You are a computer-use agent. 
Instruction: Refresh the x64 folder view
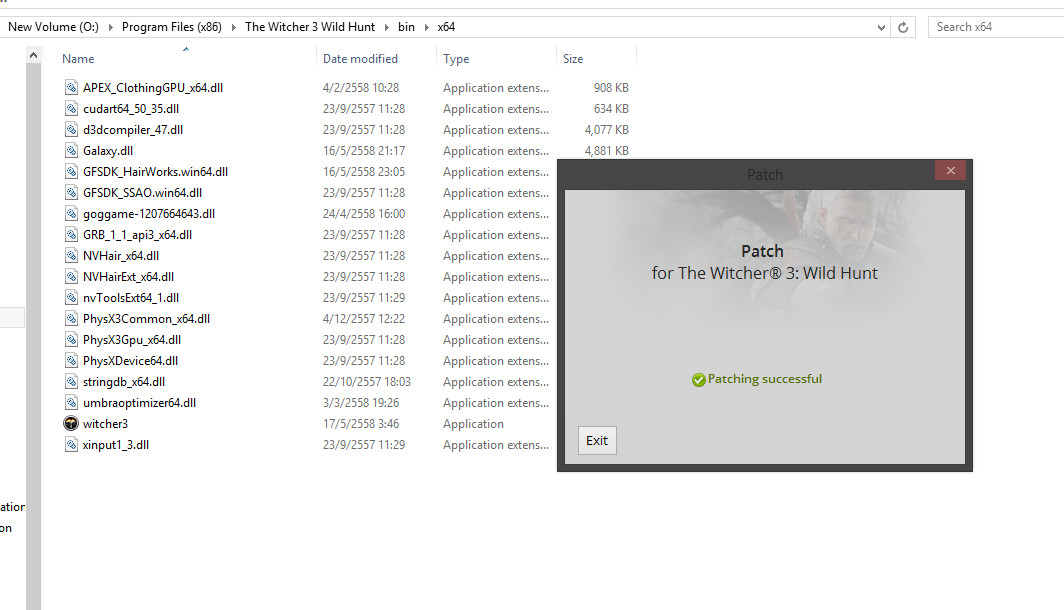click(902, 27)
